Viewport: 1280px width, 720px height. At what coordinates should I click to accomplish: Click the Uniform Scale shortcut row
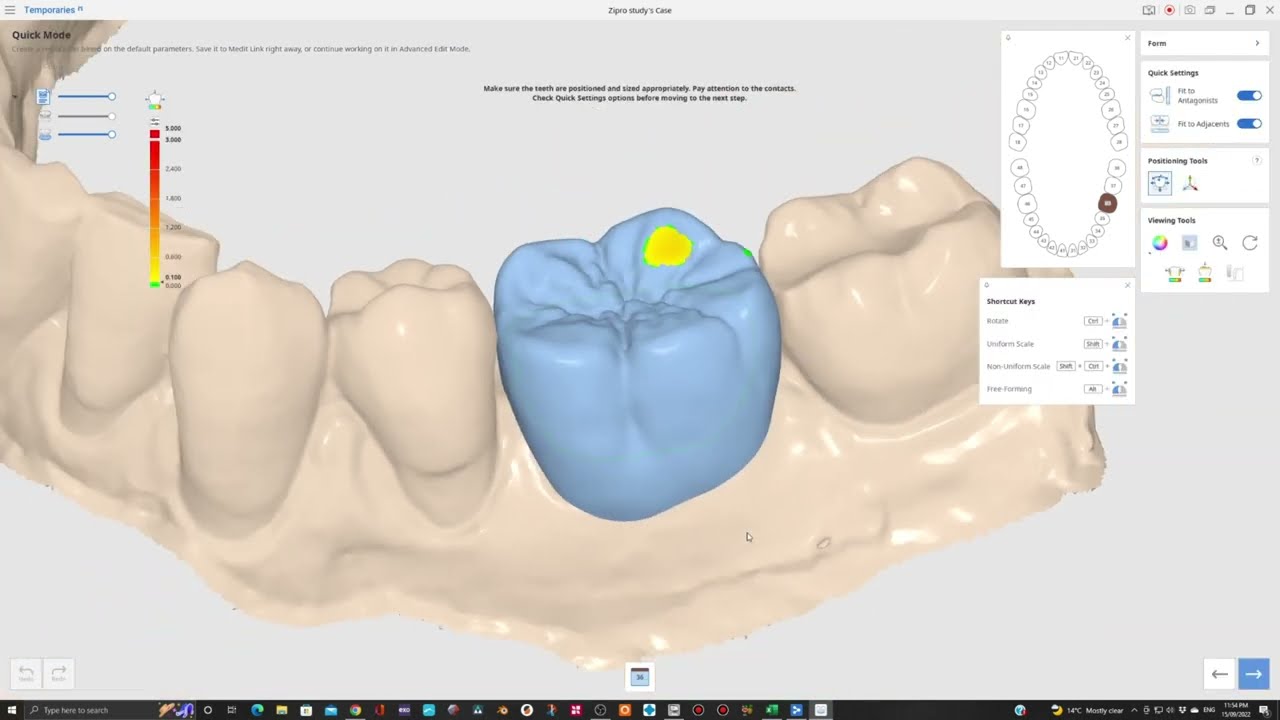[1056, 344]
